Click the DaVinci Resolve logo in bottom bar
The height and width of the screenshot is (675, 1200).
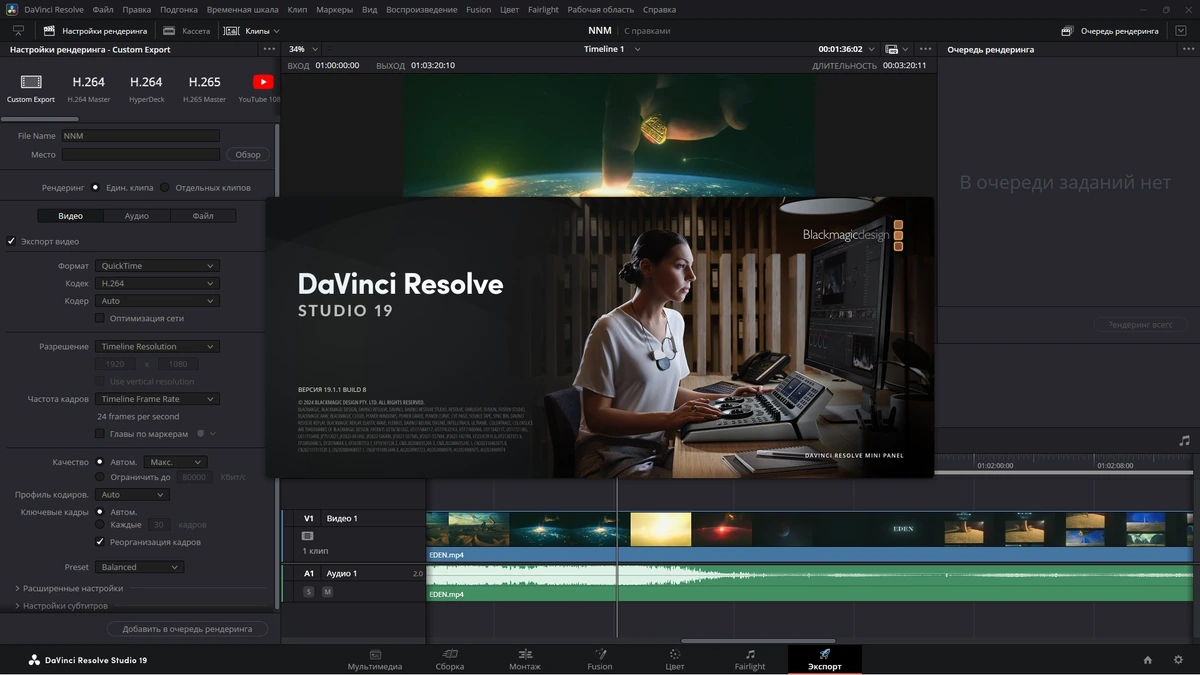(x=34, y=660)
